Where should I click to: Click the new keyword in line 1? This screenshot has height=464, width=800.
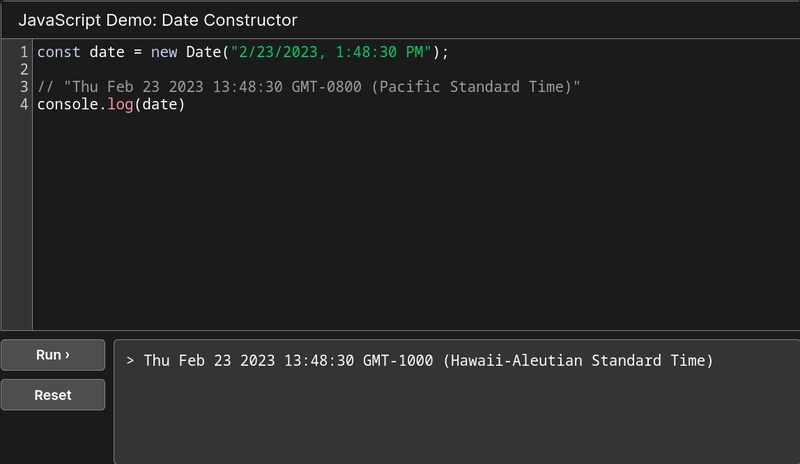click(x=164, y=52)
